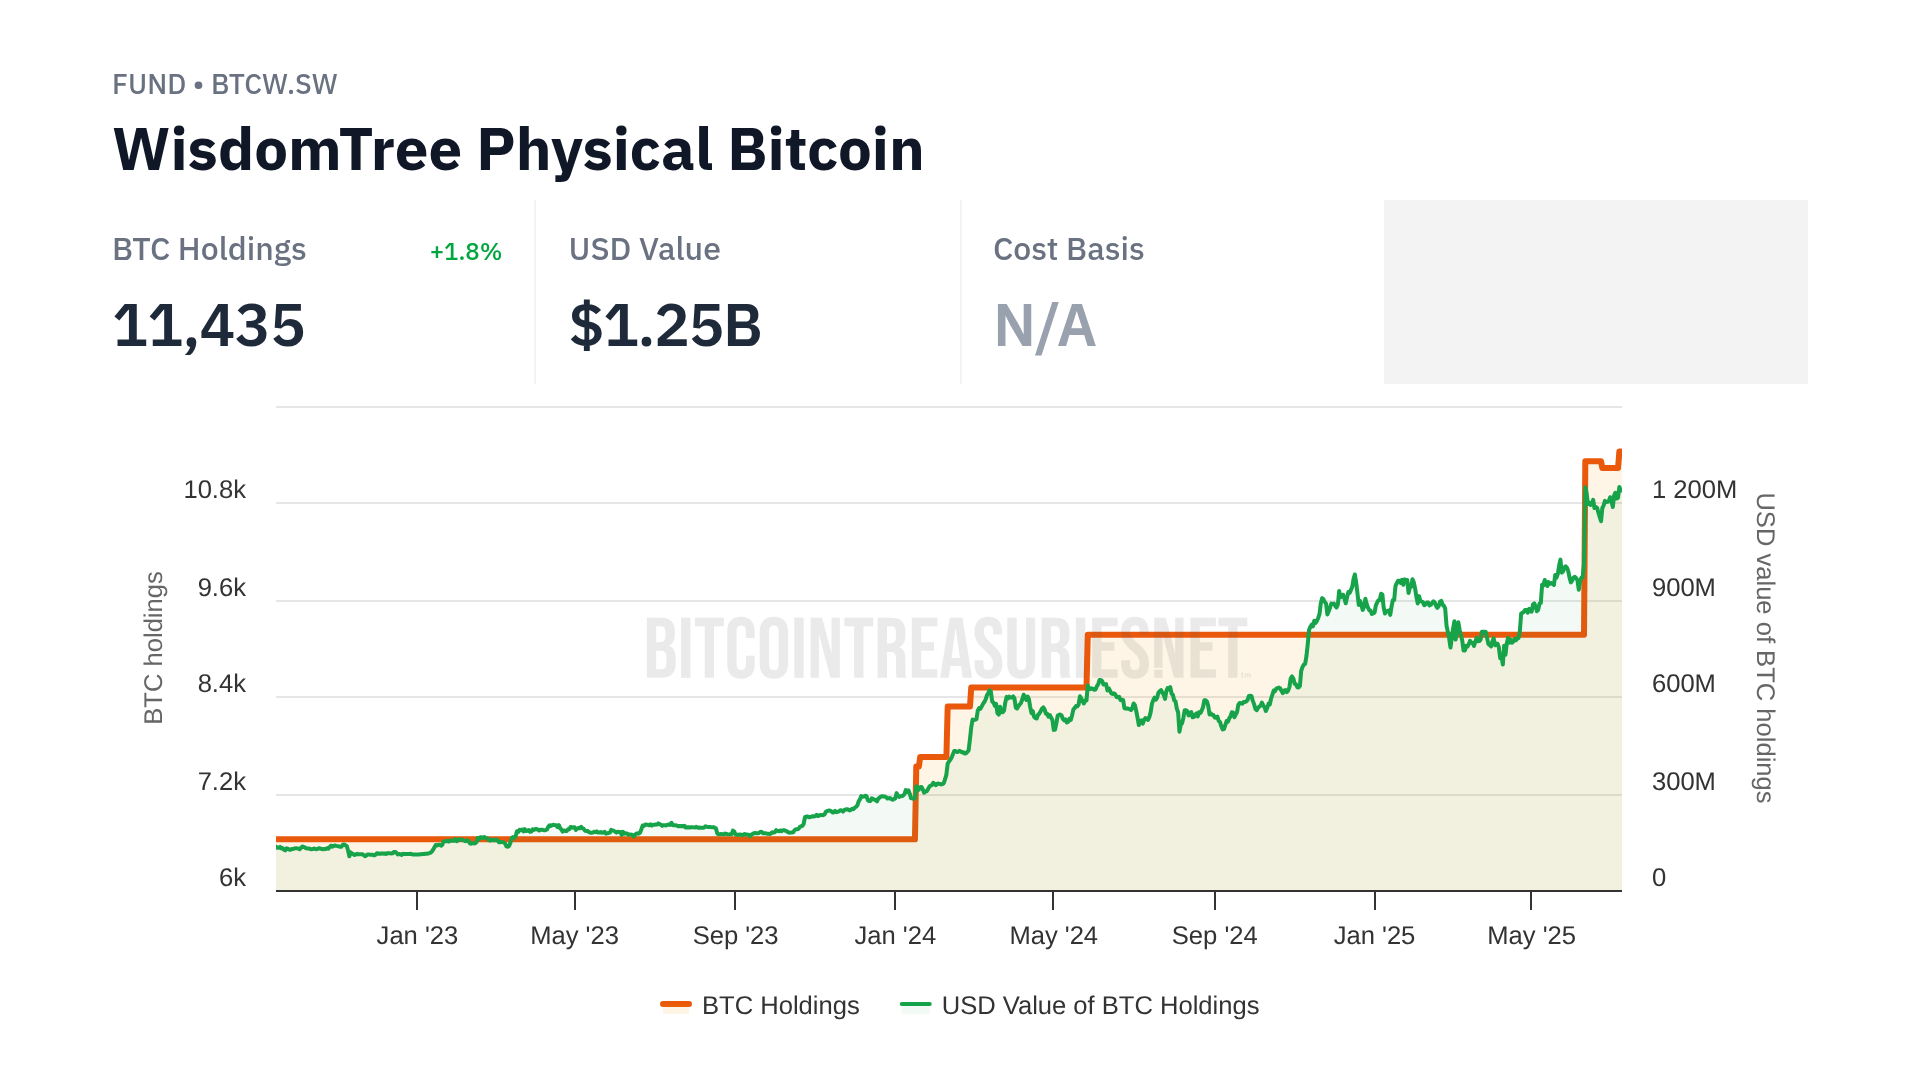Click the 1 200M right axis label
The width and height of the screenshot is (1920, 1080).
tap(1694, 490)
